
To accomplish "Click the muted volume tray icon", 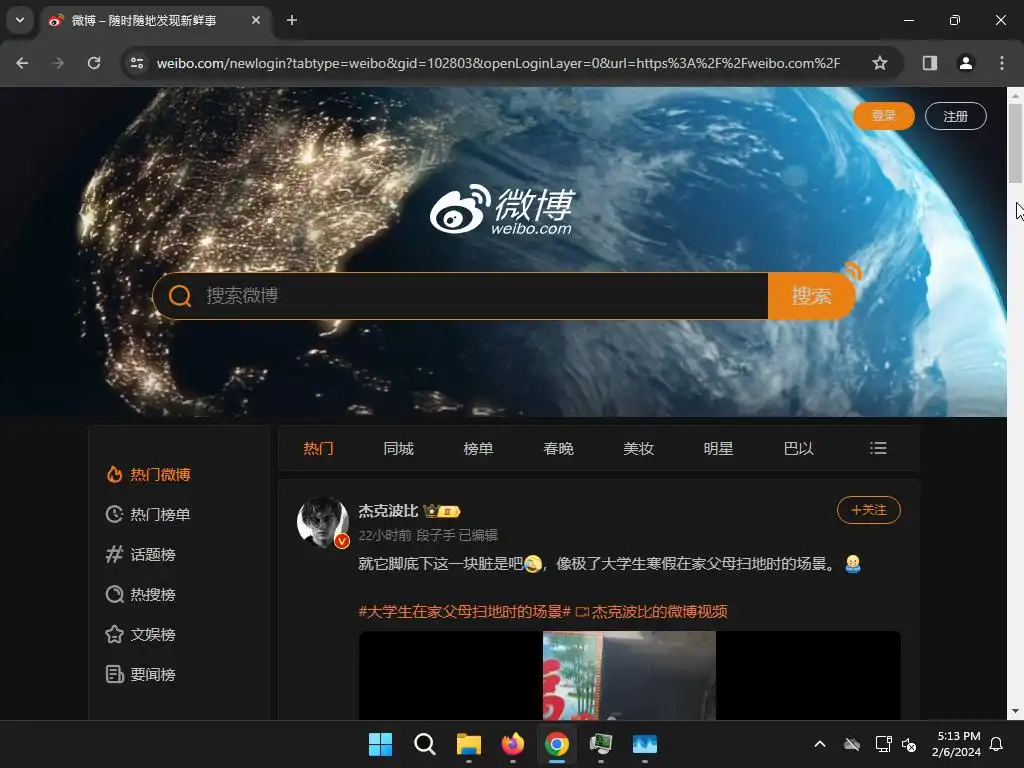I will click(909, 744).
